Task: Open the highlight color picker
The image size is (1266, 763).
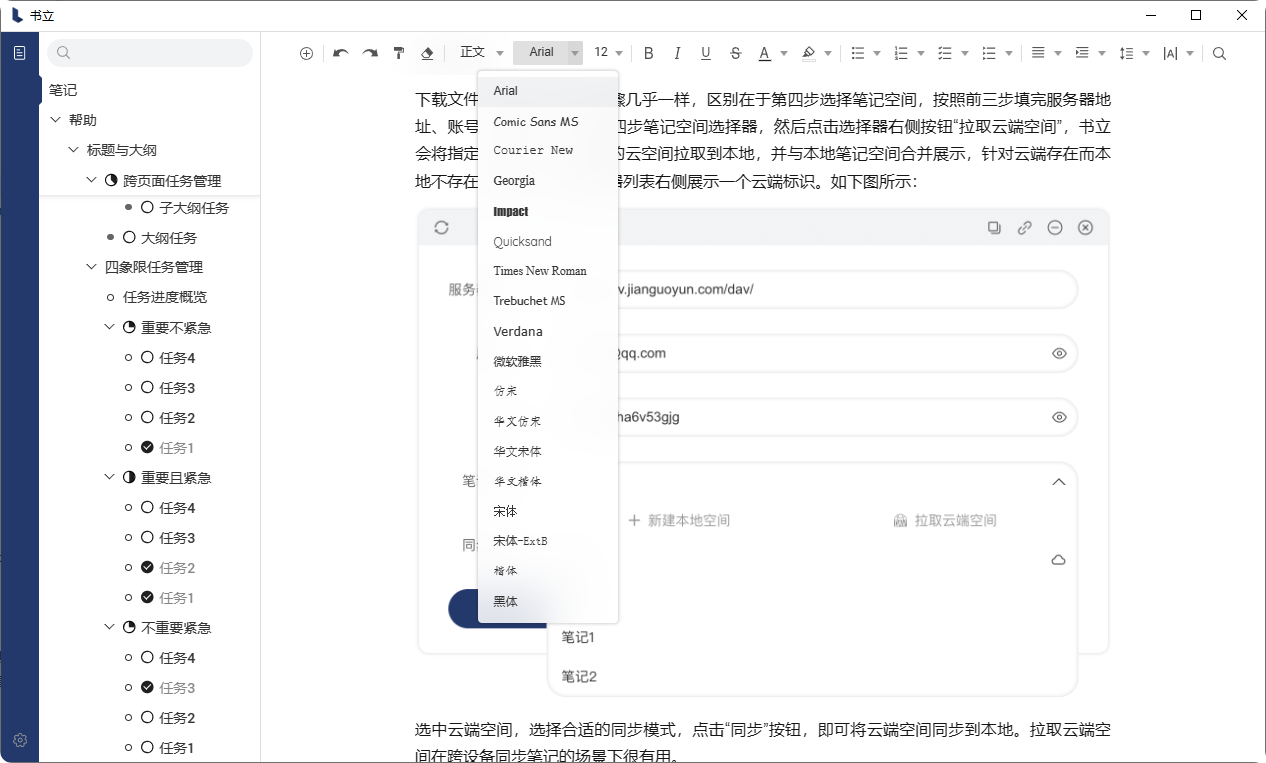Action: pos(810,53)
